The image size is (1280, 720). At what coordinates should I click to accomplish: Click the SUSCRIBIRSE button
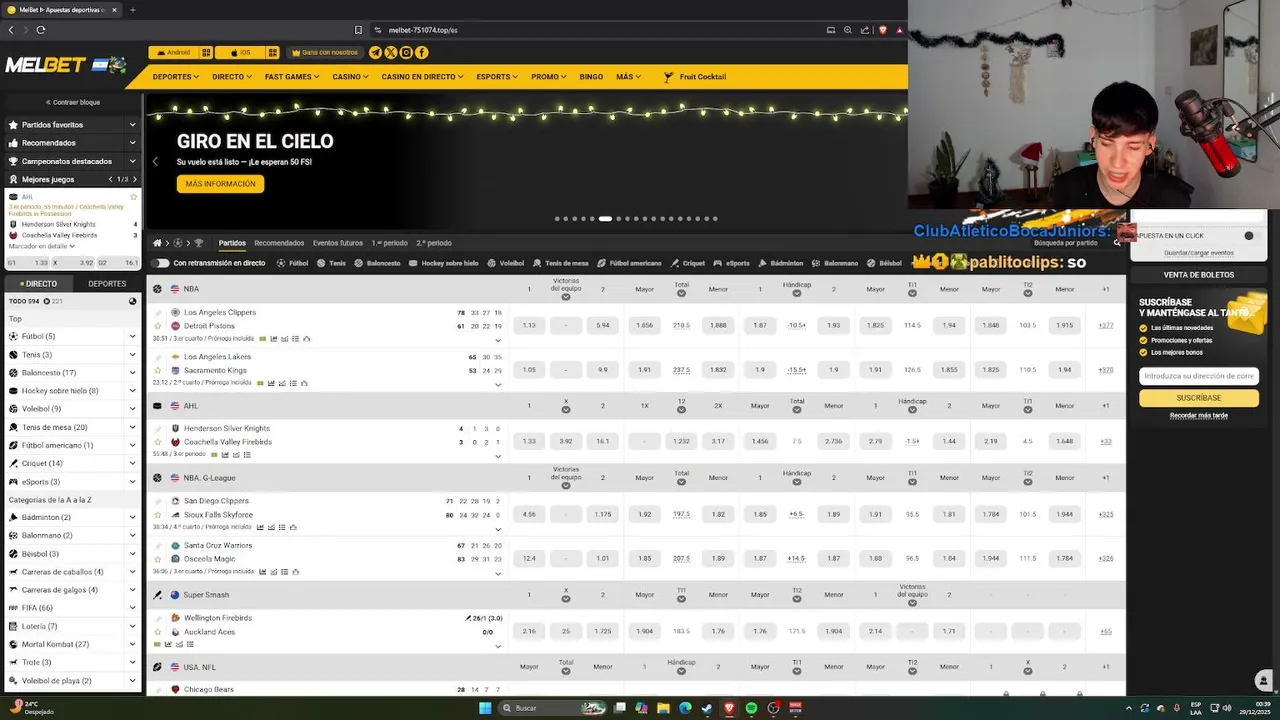pos(1198,398)
